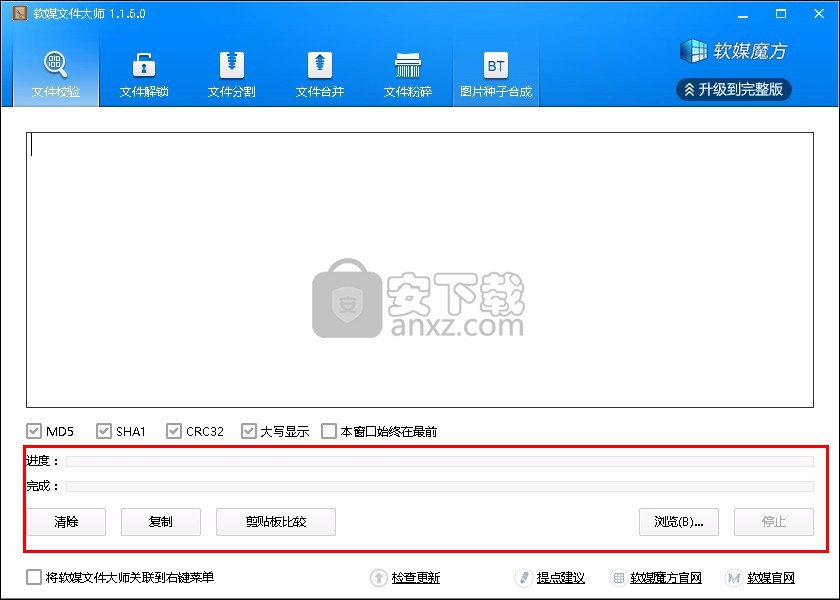Viewport: 840px width, 600px height.
Task: Click the 提点建议 pencil icon
Action: (523, 578)
